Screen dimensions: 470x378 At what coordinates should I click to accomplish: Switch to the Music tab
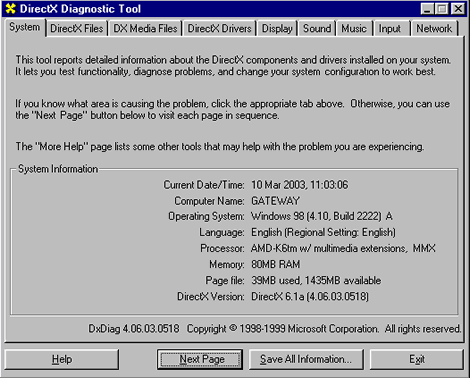pos(354,29)
